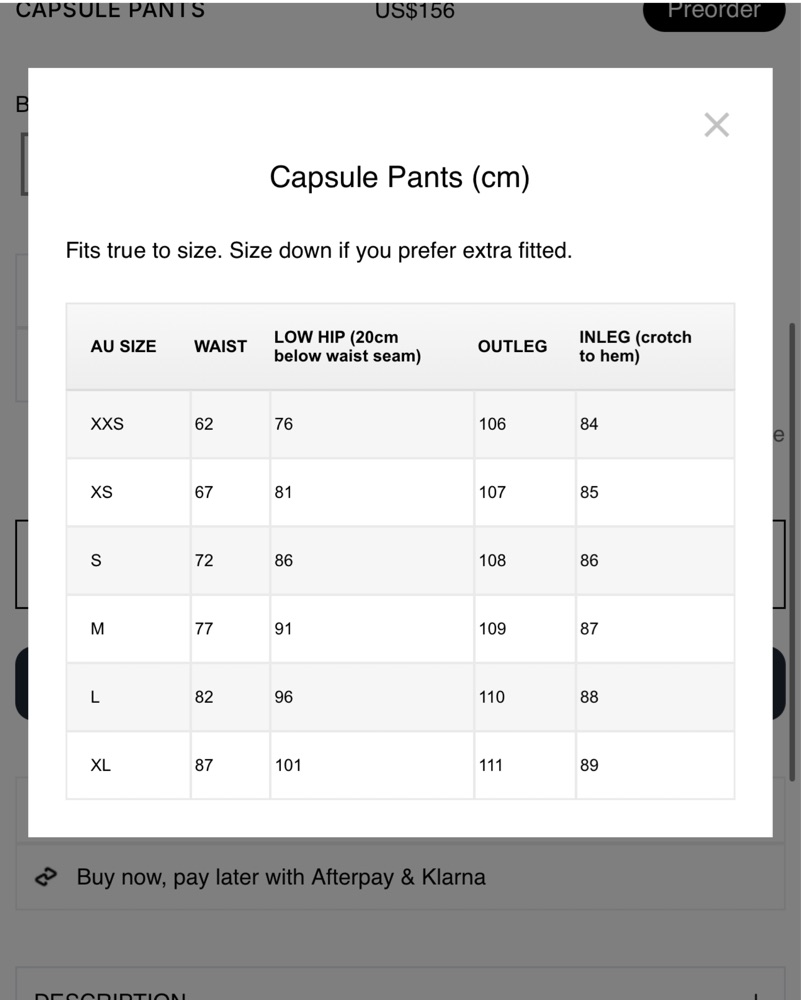
Task: Expand the Description section
Action: coord(400,985)
